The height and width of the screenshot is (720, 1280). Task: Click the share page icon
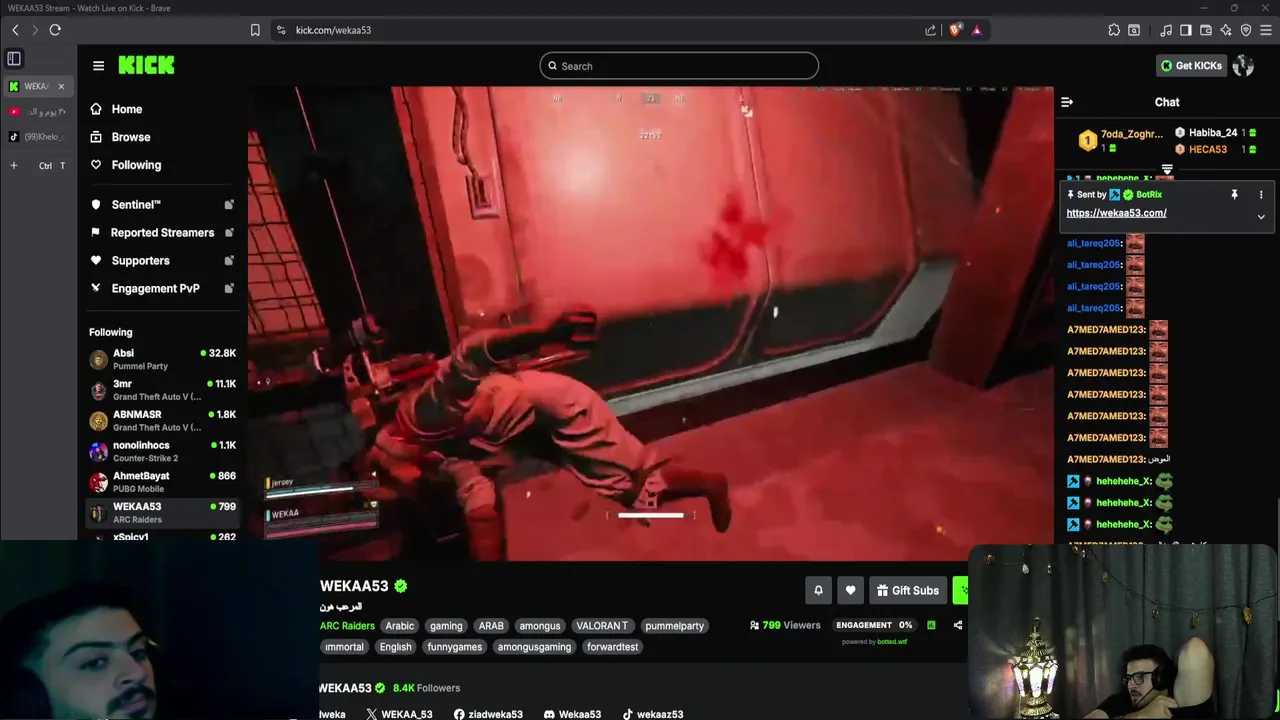coord(931,30)
